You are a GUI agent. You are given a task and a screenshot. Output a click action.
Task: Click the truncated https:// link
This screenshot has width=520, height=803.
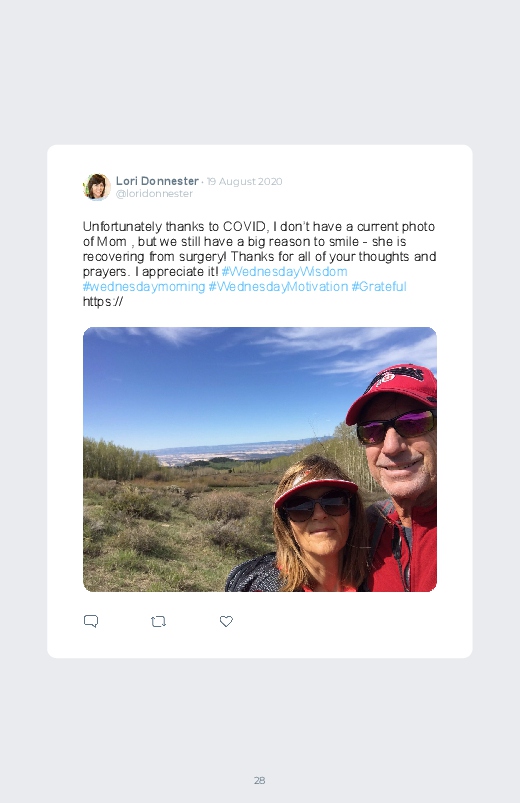coord(103,301)
